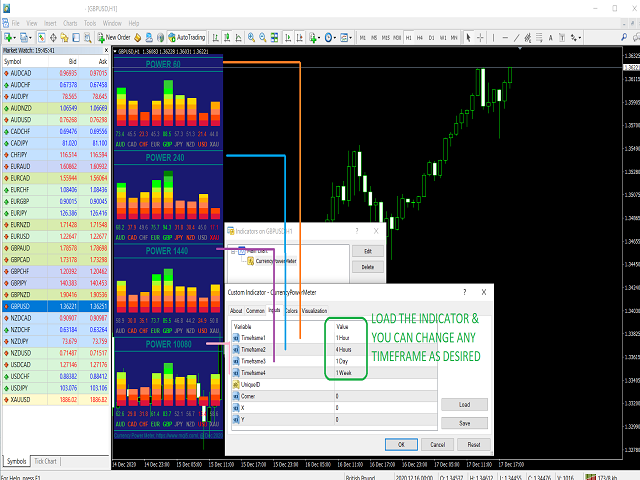640x480 pixels.
Task: Switch to the Visualization tab
Action: coord(314,311)
